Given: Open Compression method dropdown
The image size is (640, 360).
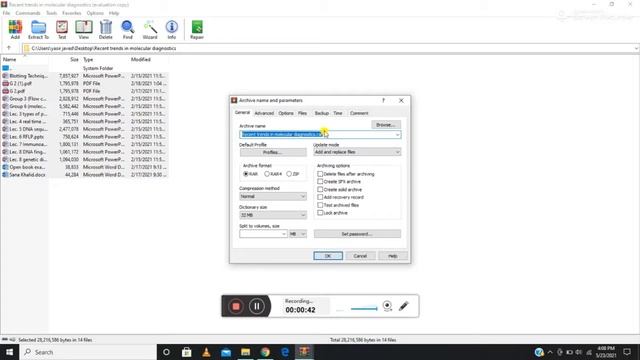Looking at the screenshot, I should (x=273, y=196).
